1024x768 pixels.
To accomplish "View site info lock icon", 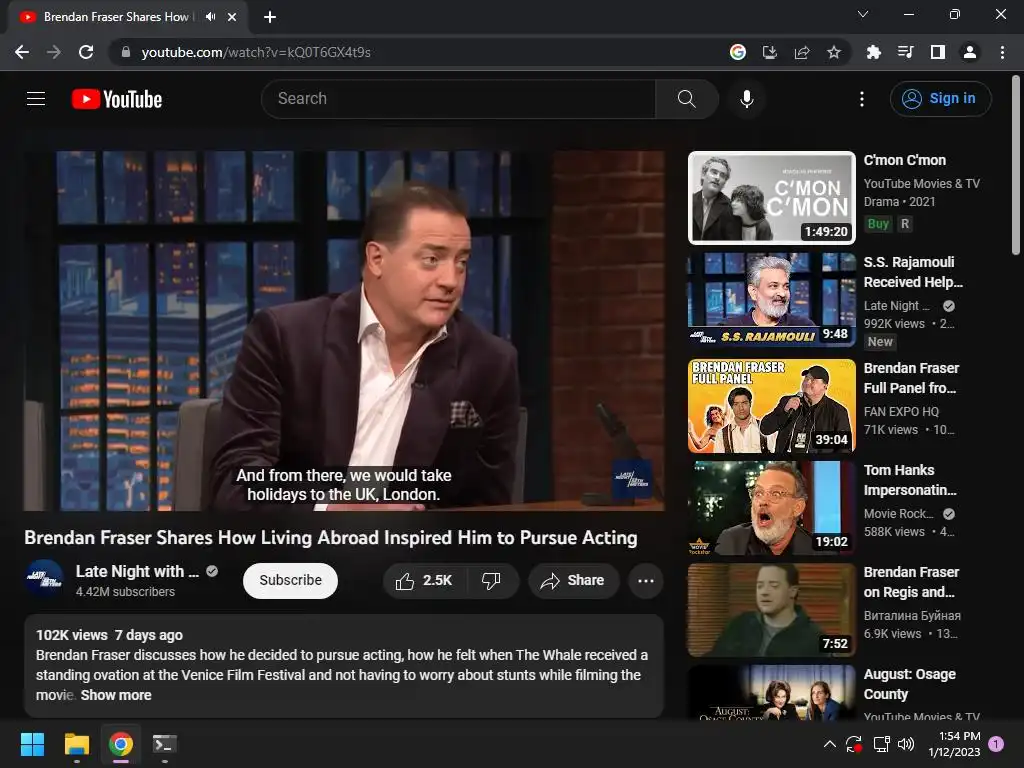I will (x=126, y=52).
